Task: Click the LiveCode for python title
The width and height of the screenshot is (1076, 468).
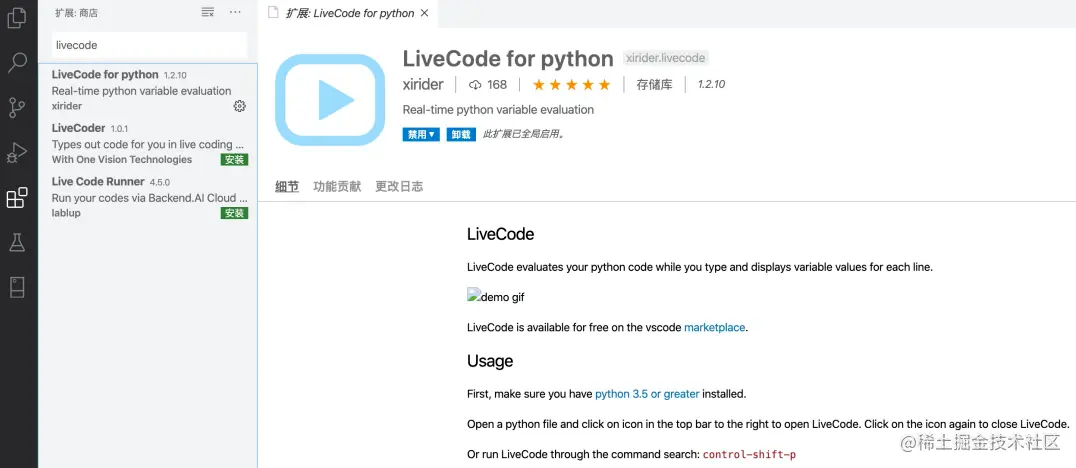Action: click(508, 58)
